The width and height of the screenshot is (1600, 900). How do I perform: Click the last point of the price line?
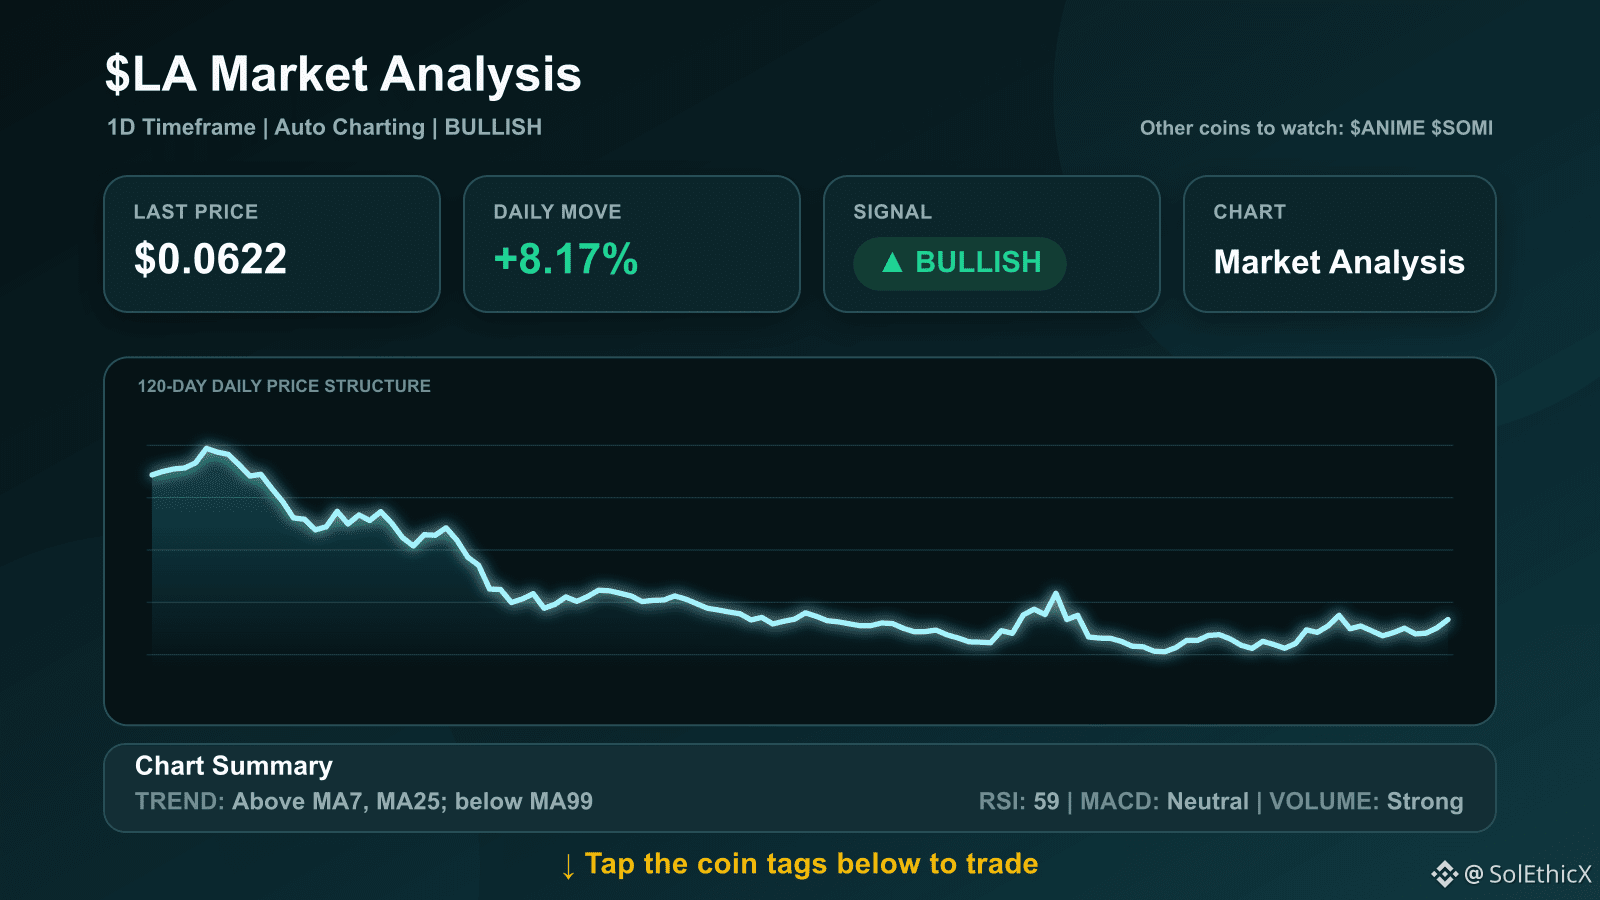coord(1448,620)
